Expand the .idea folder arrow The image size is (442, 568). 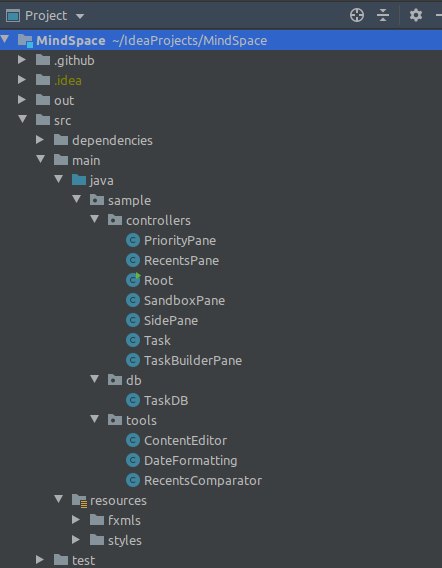tap(22, 79)
